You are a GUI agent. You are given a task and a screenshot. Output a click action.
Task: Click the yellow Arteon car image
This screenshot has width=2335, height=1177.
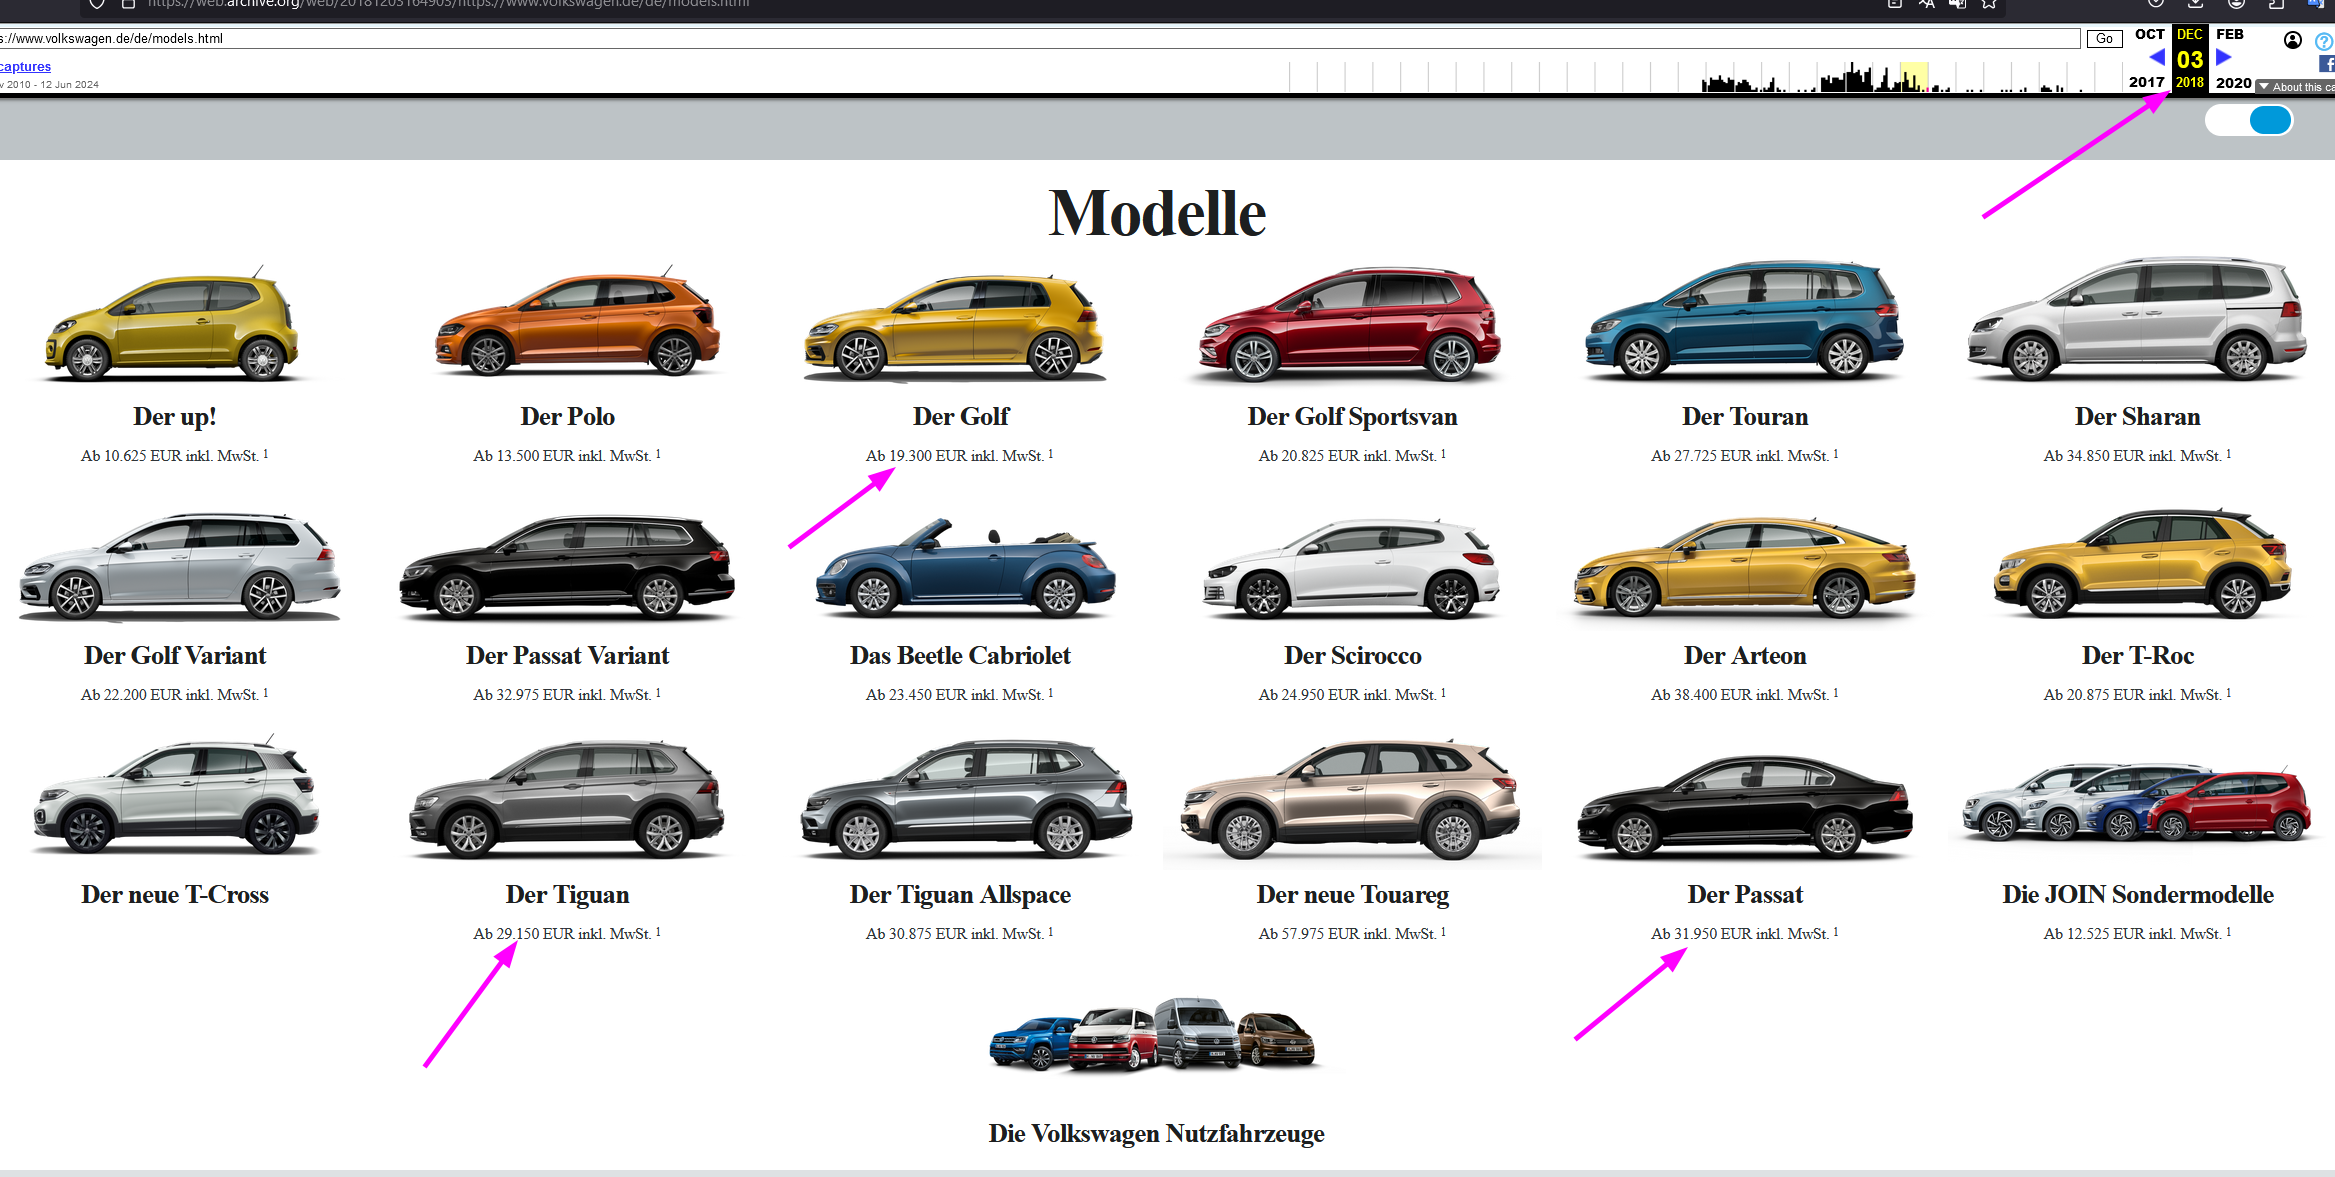pyautogui.click(x=1745, y=566)
